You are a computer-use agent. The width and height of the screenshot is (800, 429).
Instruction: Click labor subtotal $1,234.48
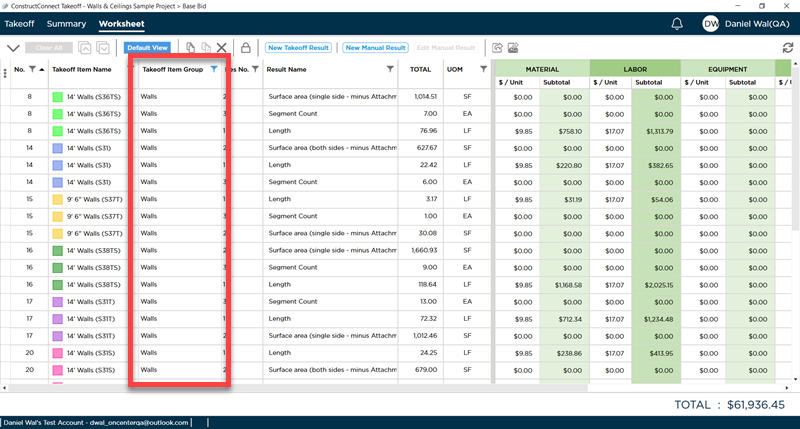[x=659, y=319]
